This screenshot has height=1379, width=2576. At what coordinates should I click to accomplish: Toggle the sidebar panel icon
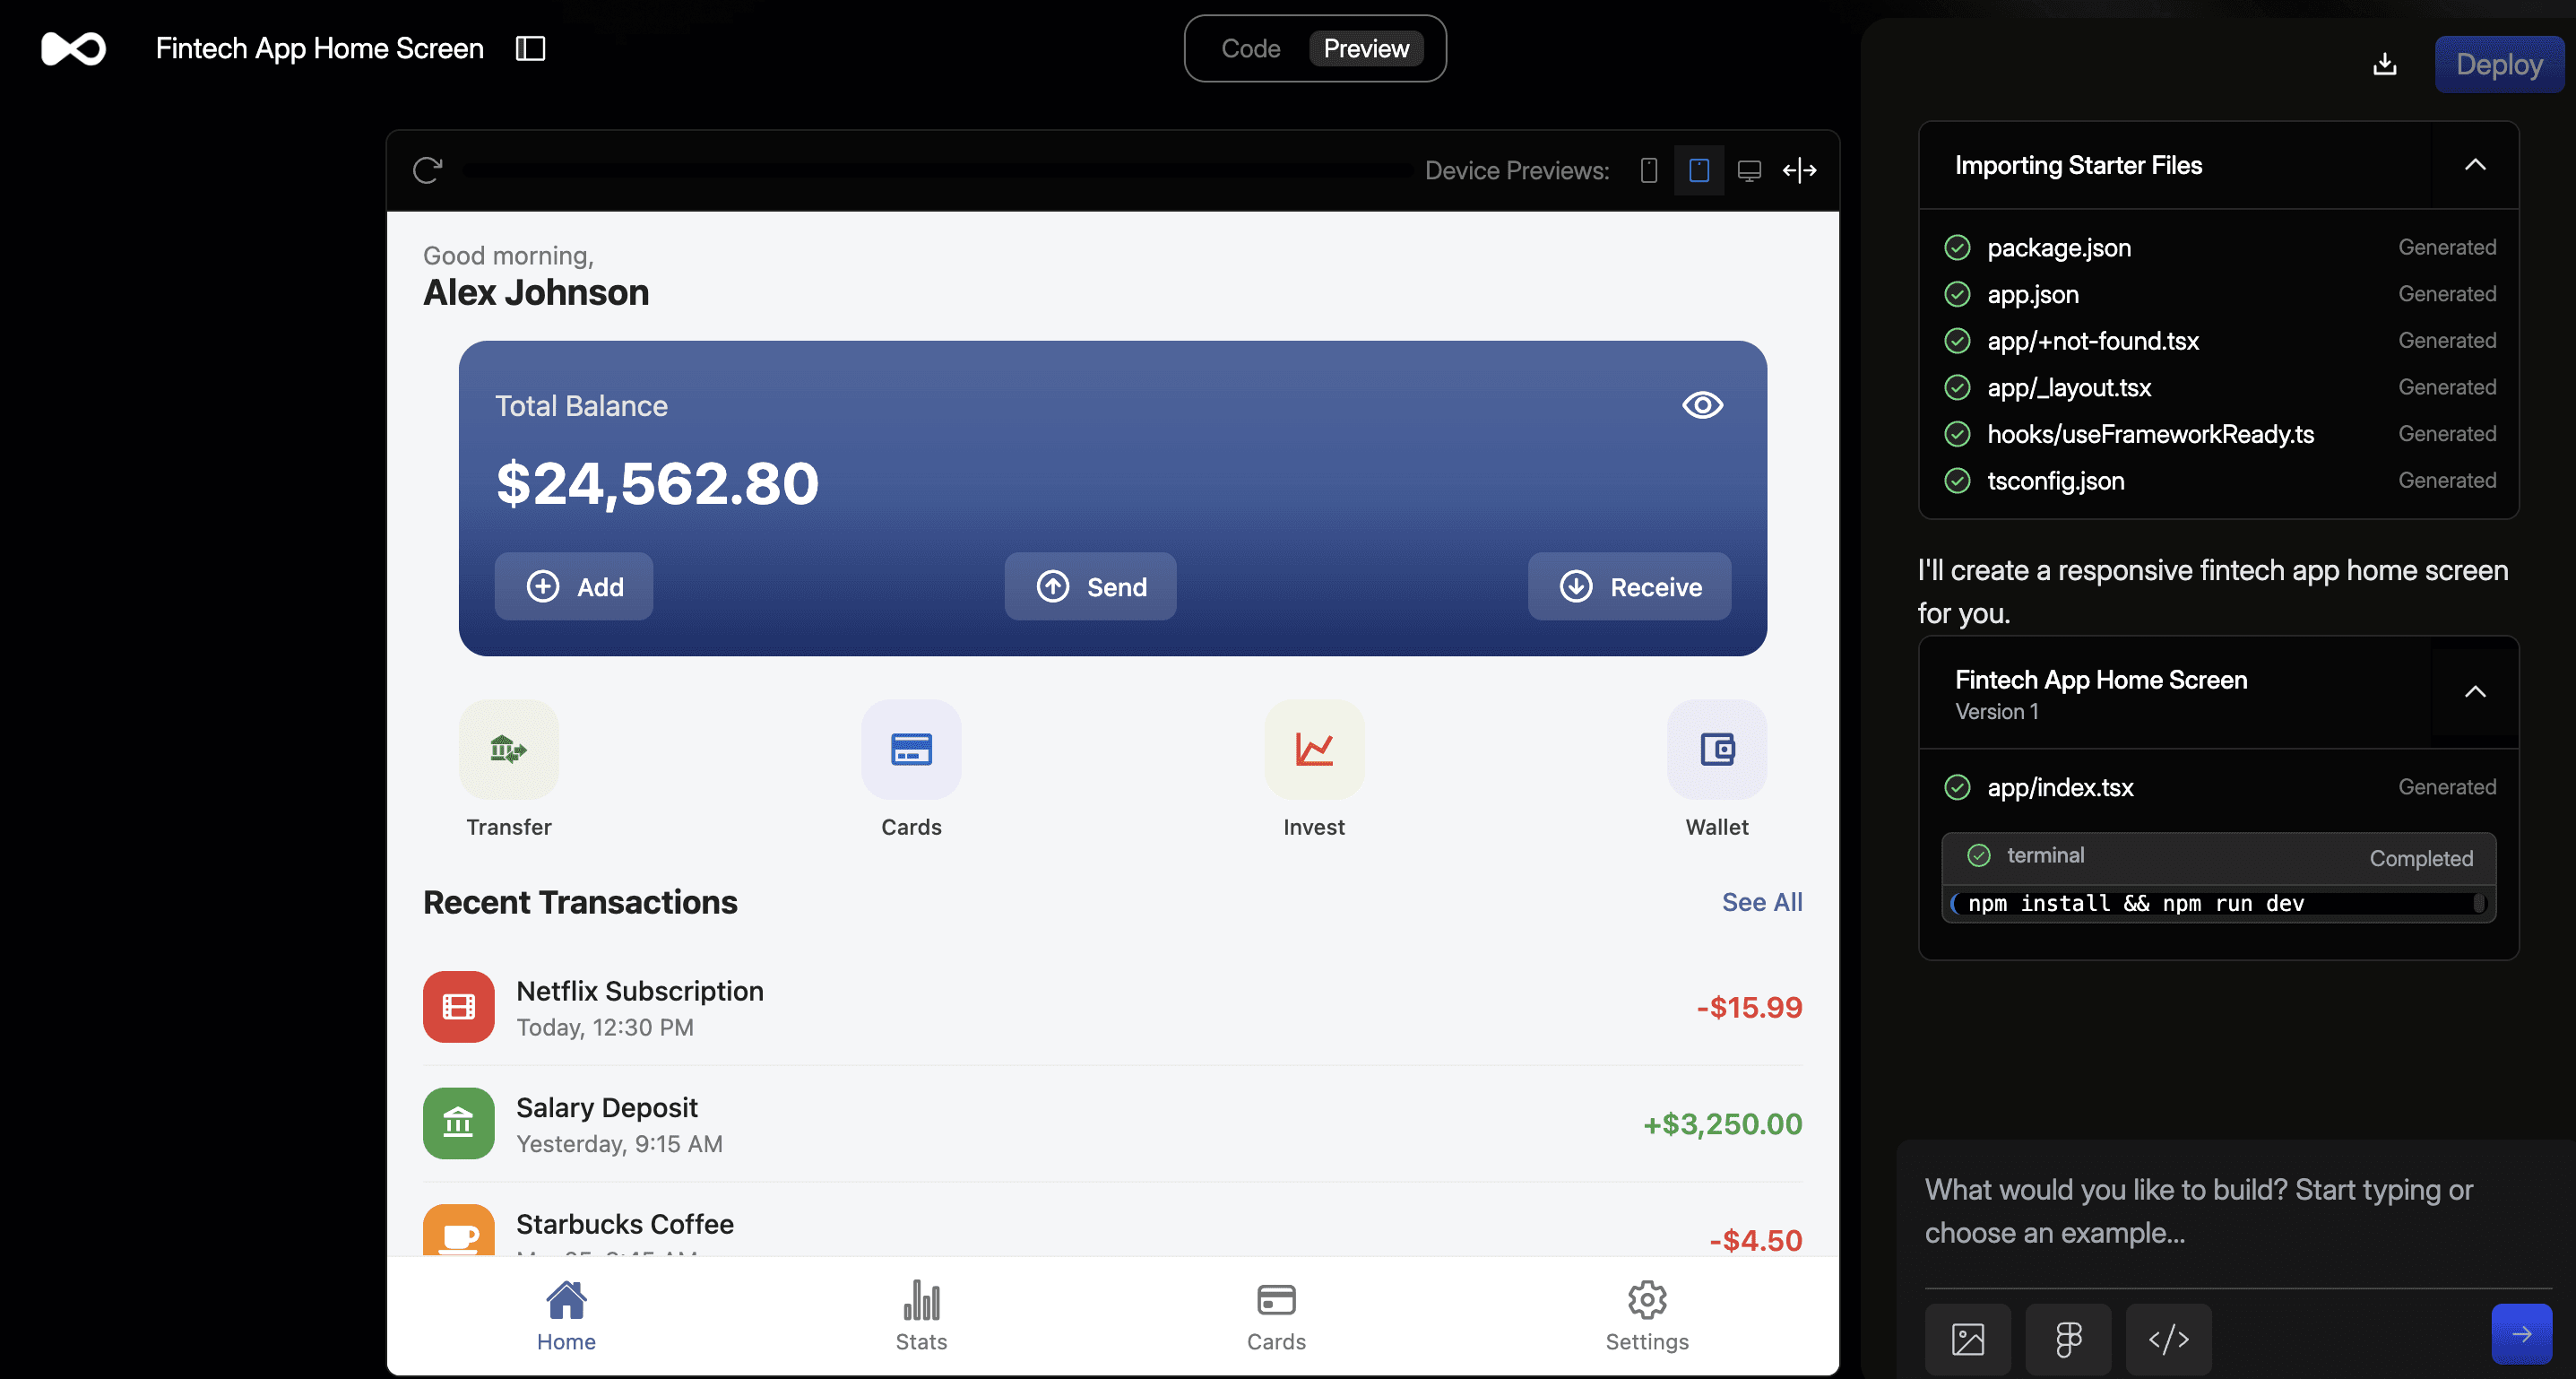click(x=530, y=48)
